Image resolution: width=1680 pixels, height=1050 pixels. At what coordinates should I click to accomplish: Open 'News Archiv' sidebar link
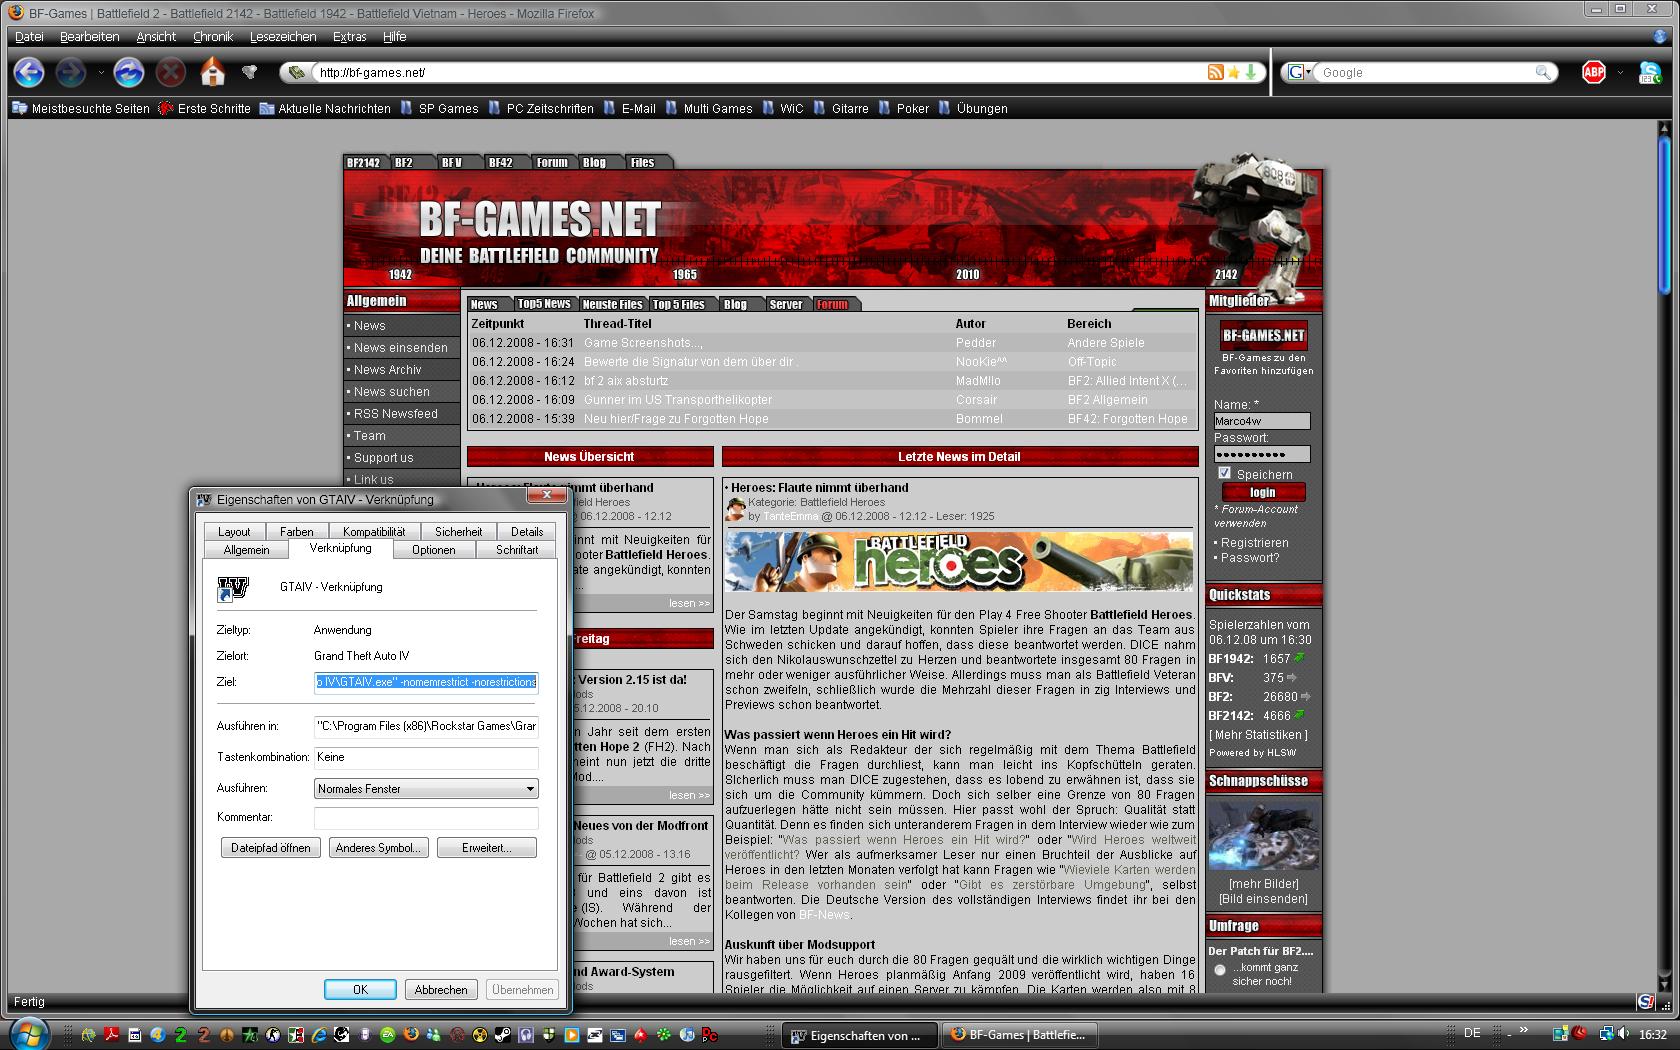[x=387, y=369]
